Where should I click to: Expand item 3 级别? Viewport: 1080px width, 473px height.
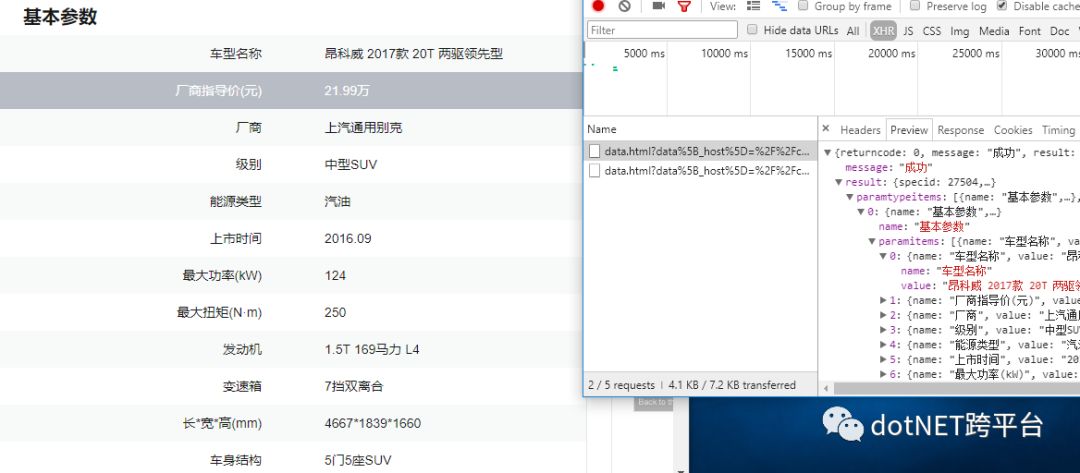(x=883, y=330)
